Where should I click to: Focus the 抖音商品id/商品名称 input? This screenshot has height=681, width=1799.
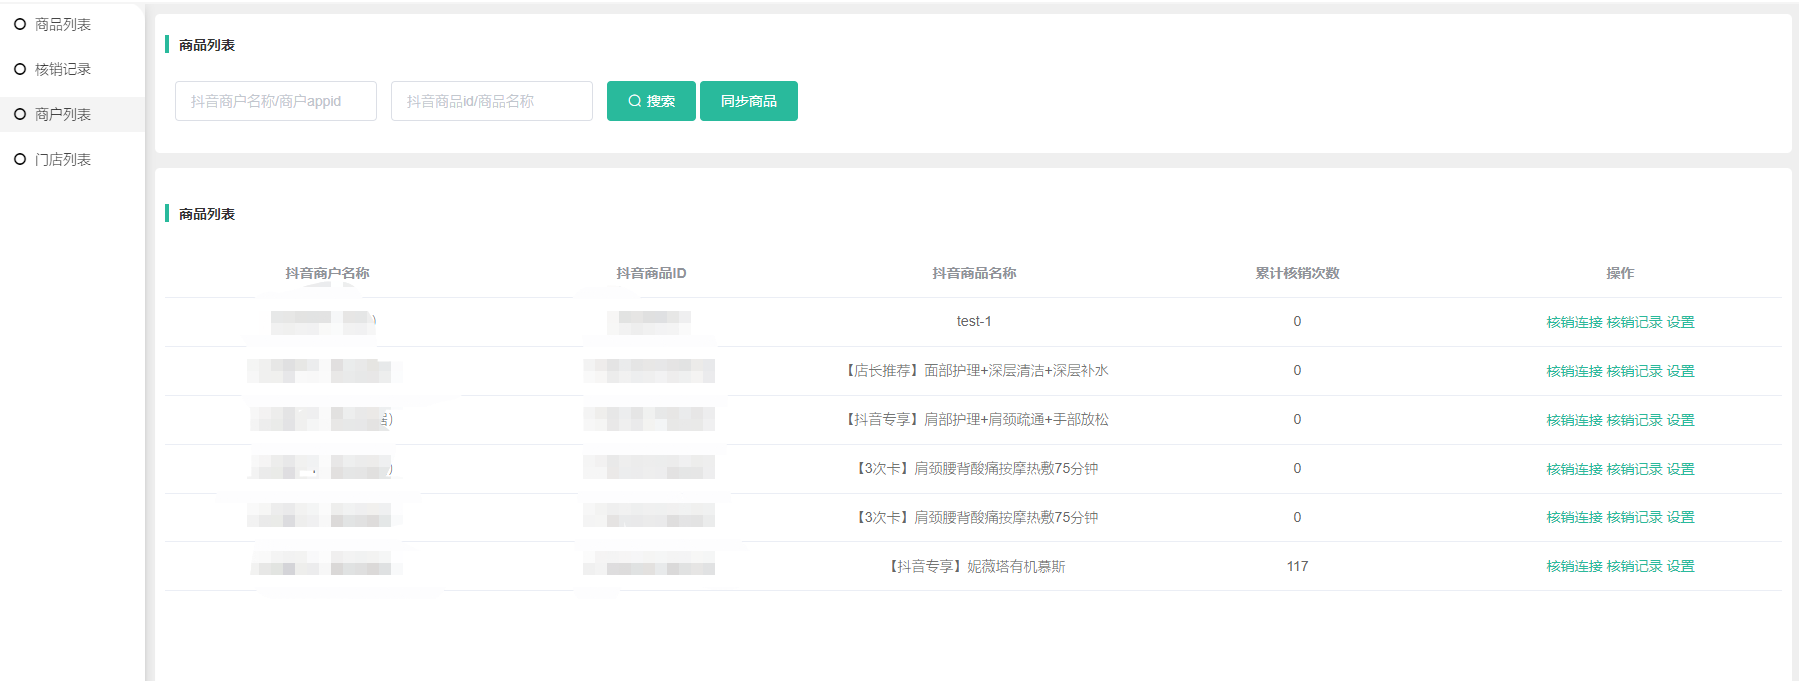[x=492, y=101]
